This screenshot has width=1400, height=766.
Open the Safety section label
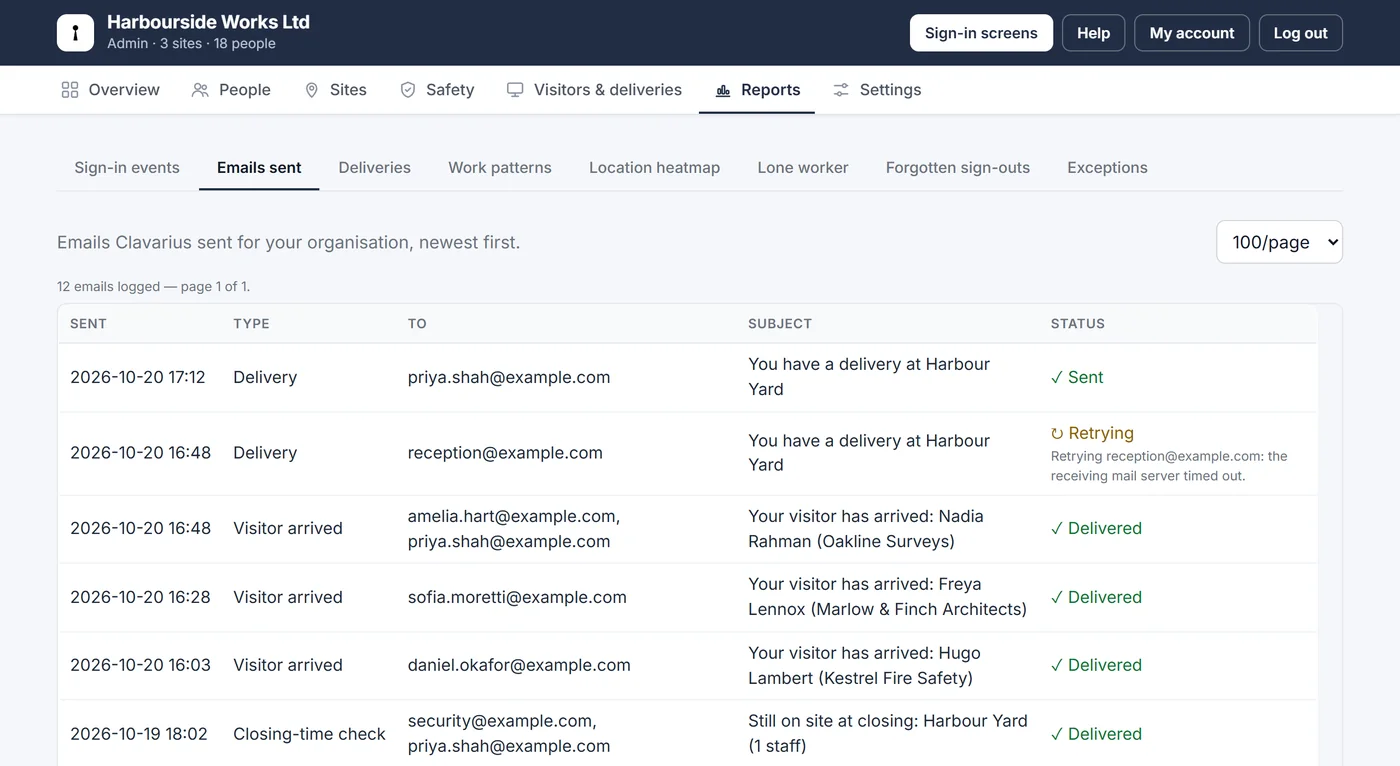450,90
